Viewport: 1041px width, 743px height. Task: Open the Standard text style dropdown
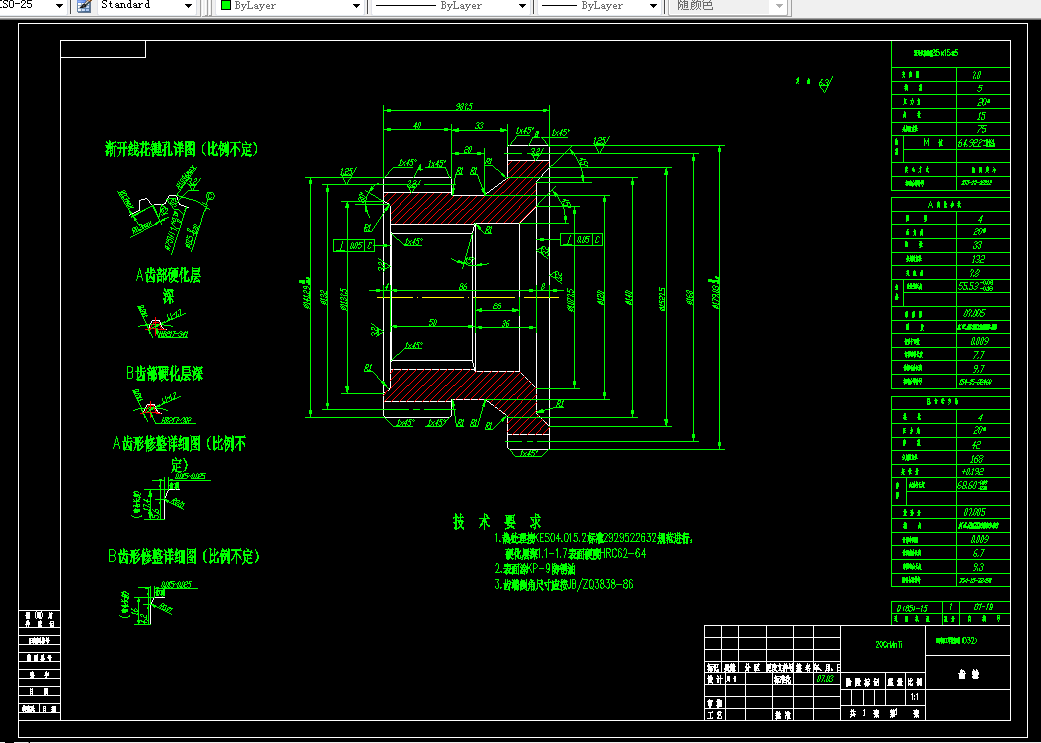(187, 5)
